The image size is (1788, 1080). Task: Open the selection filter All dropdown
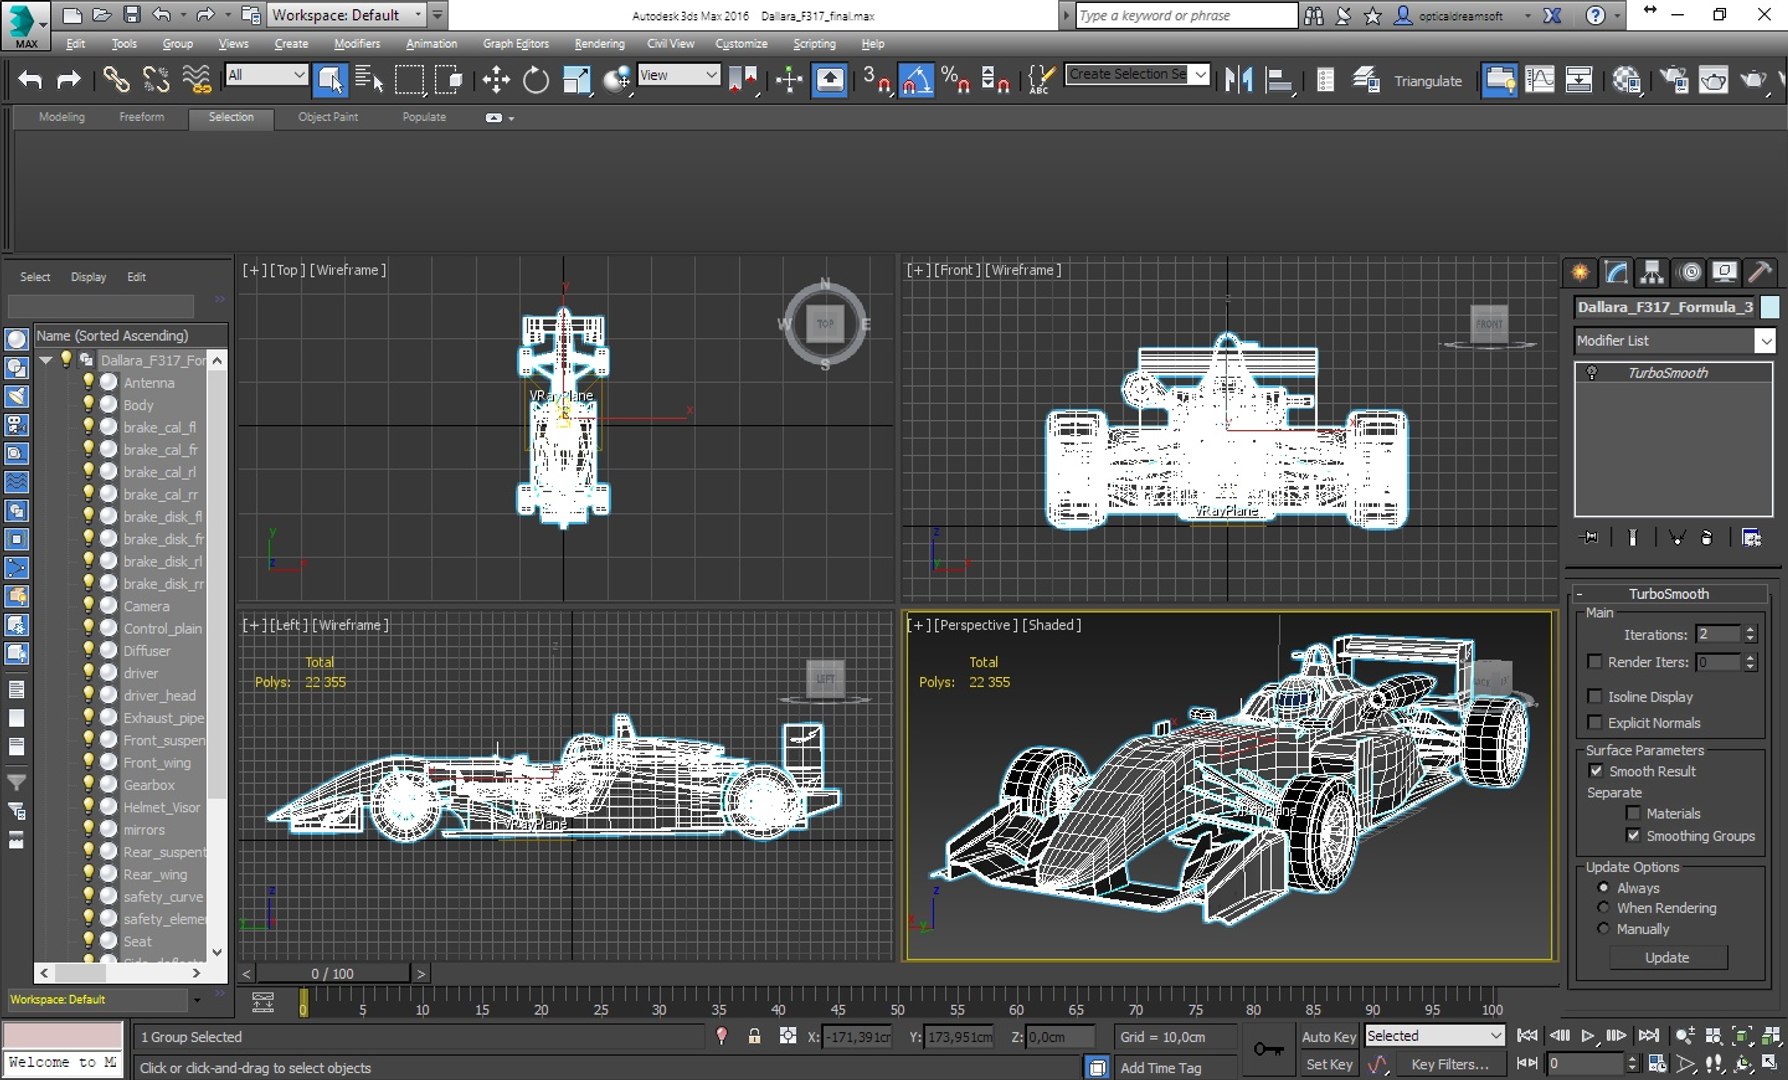(266, 75)
